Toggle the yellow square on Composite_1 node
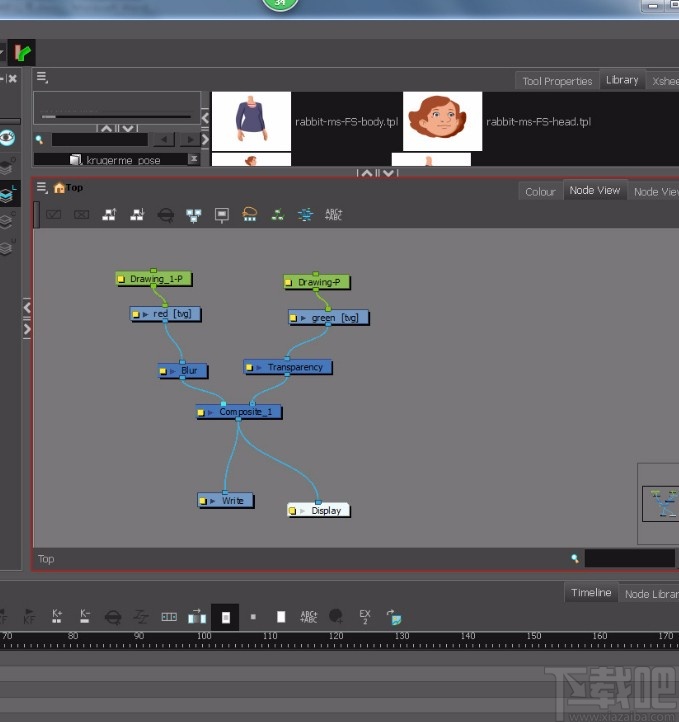This screenshot has height=722, width=679. tap(200, 413)
